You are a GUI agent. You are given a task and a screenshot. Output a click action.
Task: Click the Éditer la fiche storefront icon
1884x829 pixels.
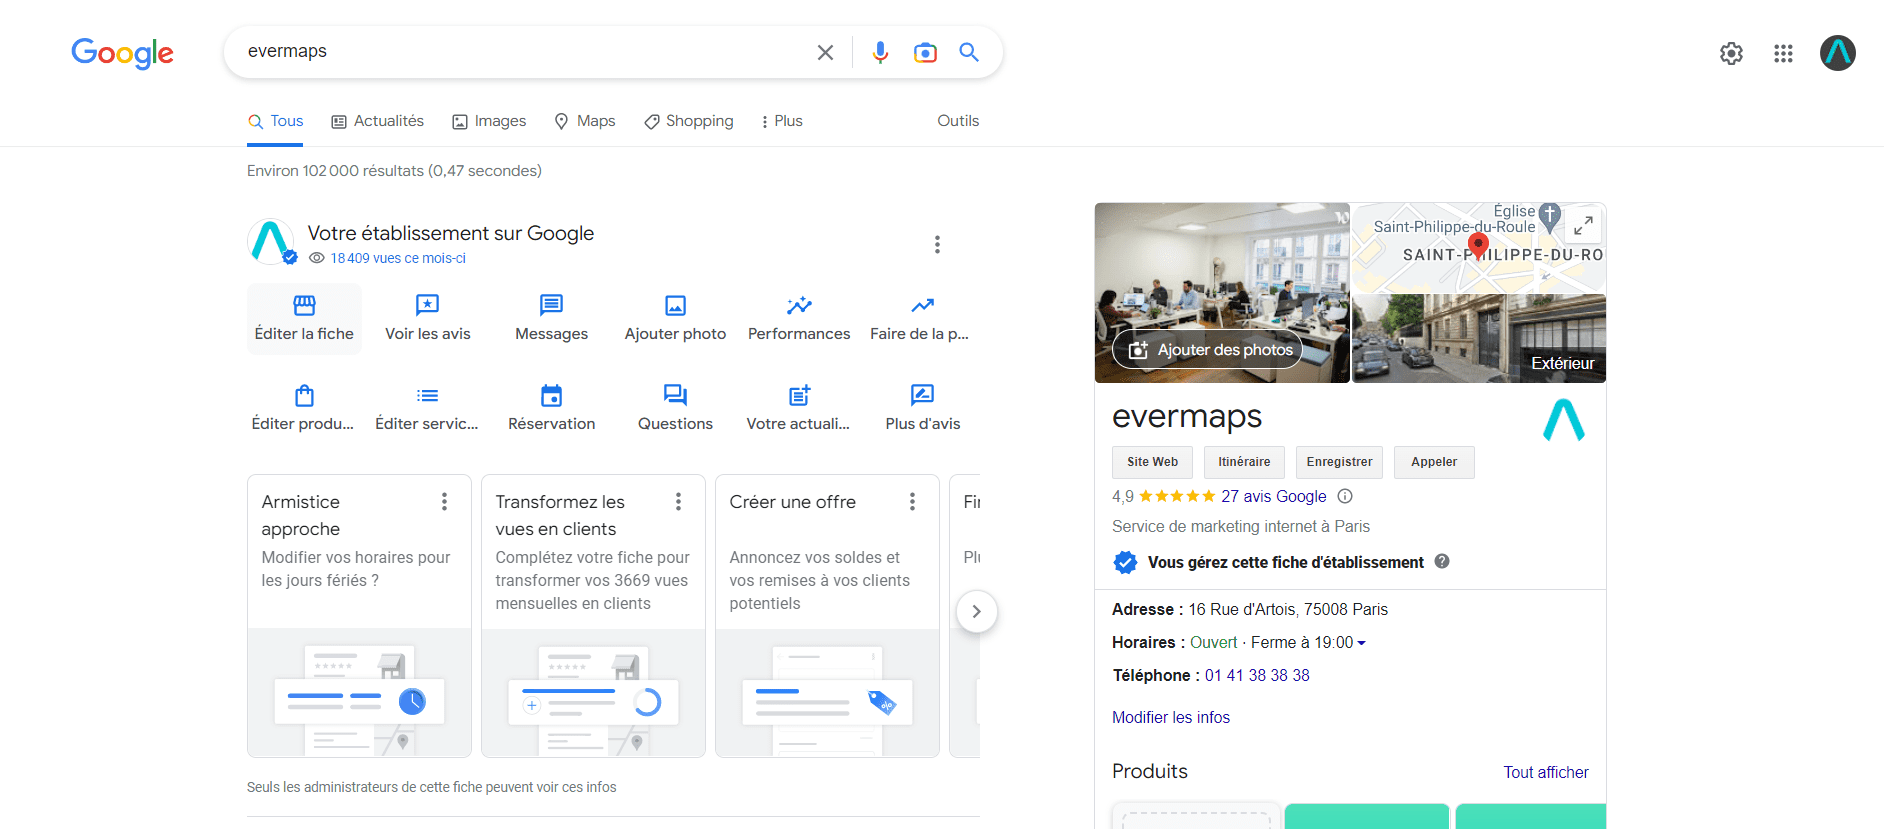coord(304,305)
